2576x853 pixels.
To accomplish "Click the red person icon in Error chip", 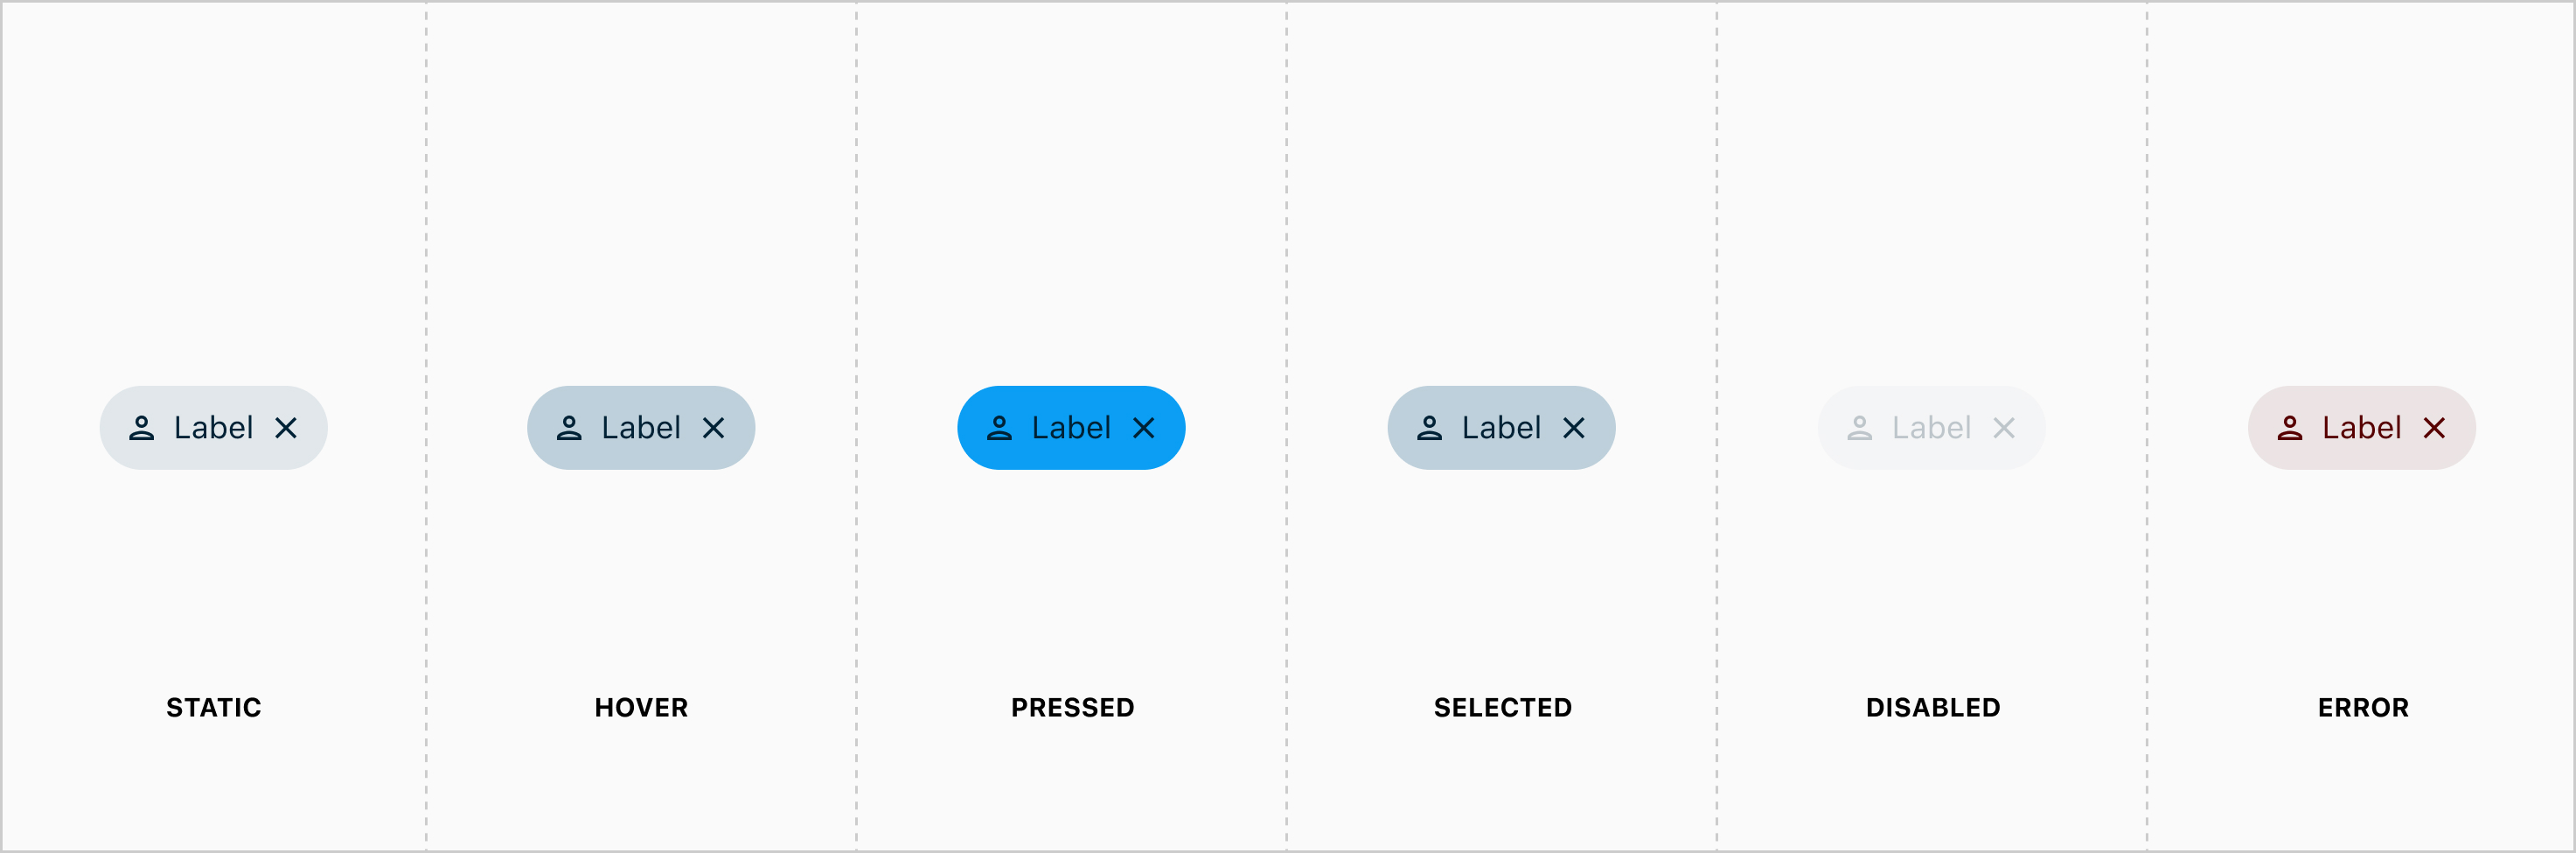I will 2290,428.
